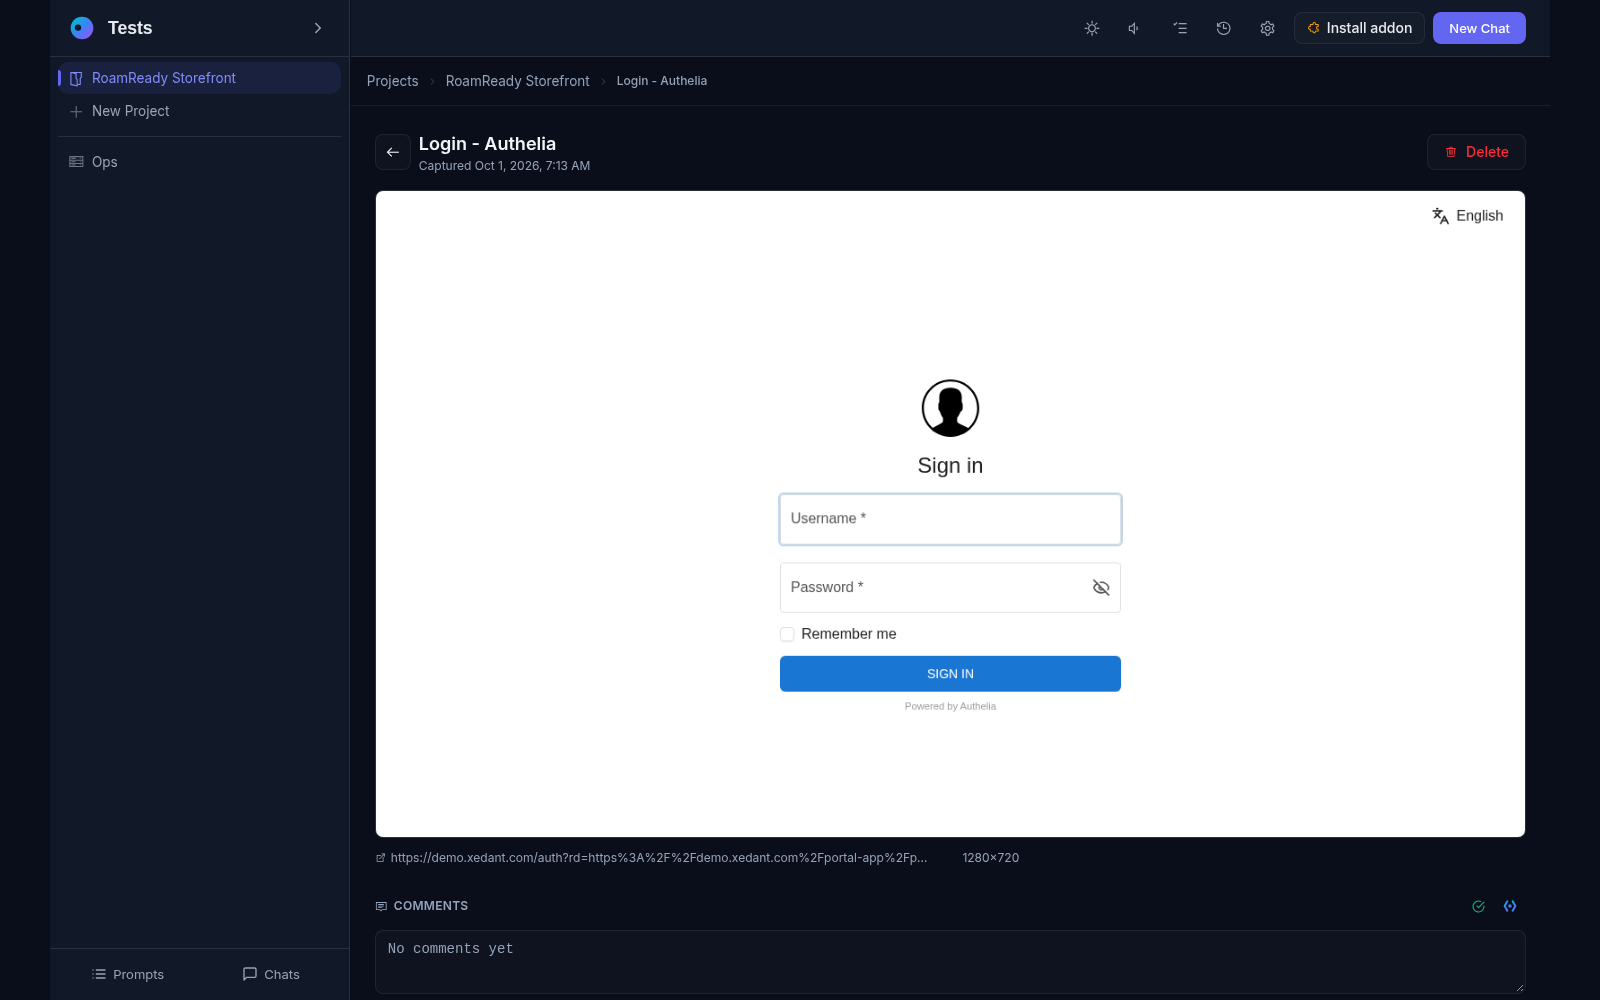1600x1000 pixels.
Task: Click the user avatar icon above Sign in
Action: click(x=950, y=408)
